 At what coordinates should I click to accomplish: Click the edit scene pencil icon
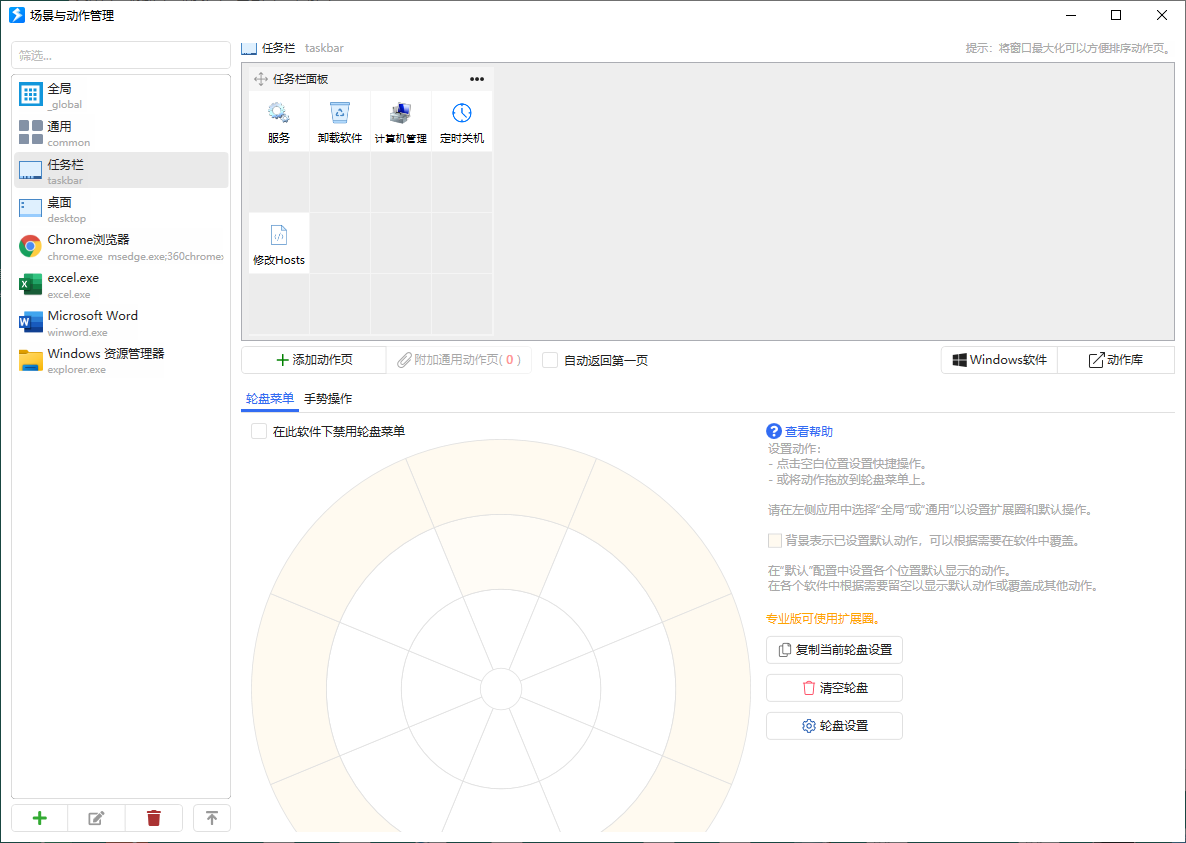click(x=96, y=818)
